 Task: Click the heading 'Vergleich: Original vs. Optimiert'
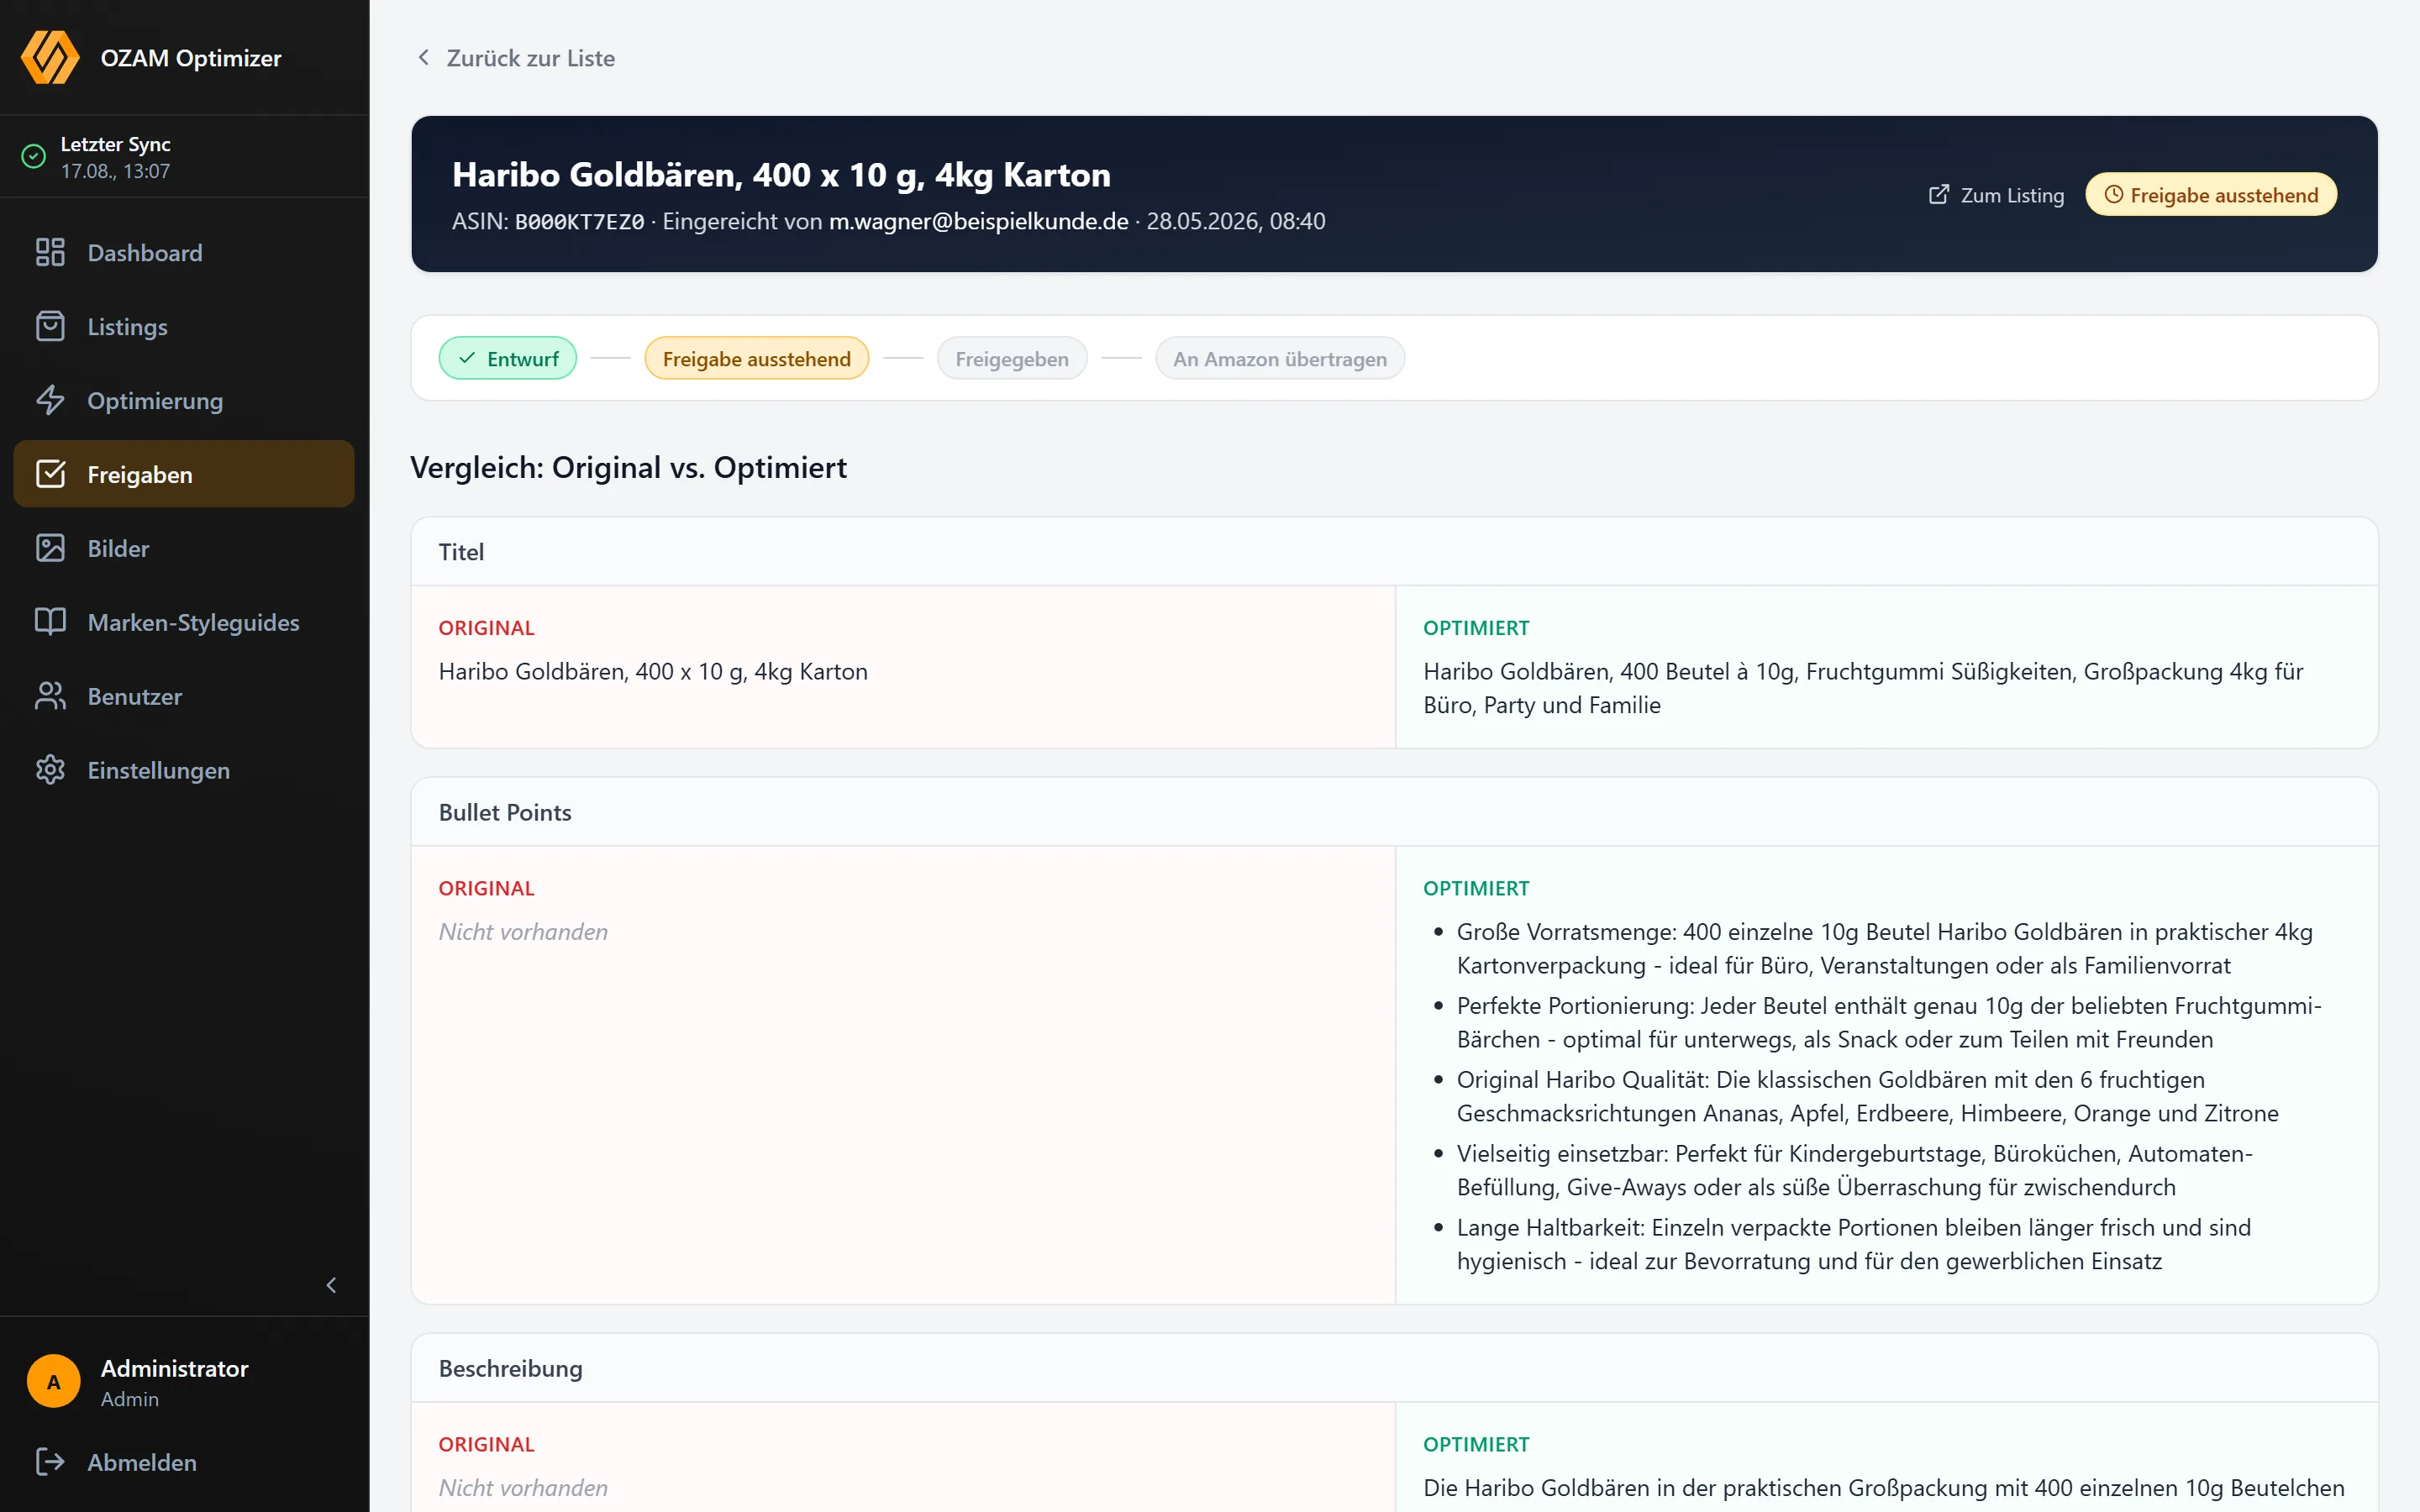(628, 467)
